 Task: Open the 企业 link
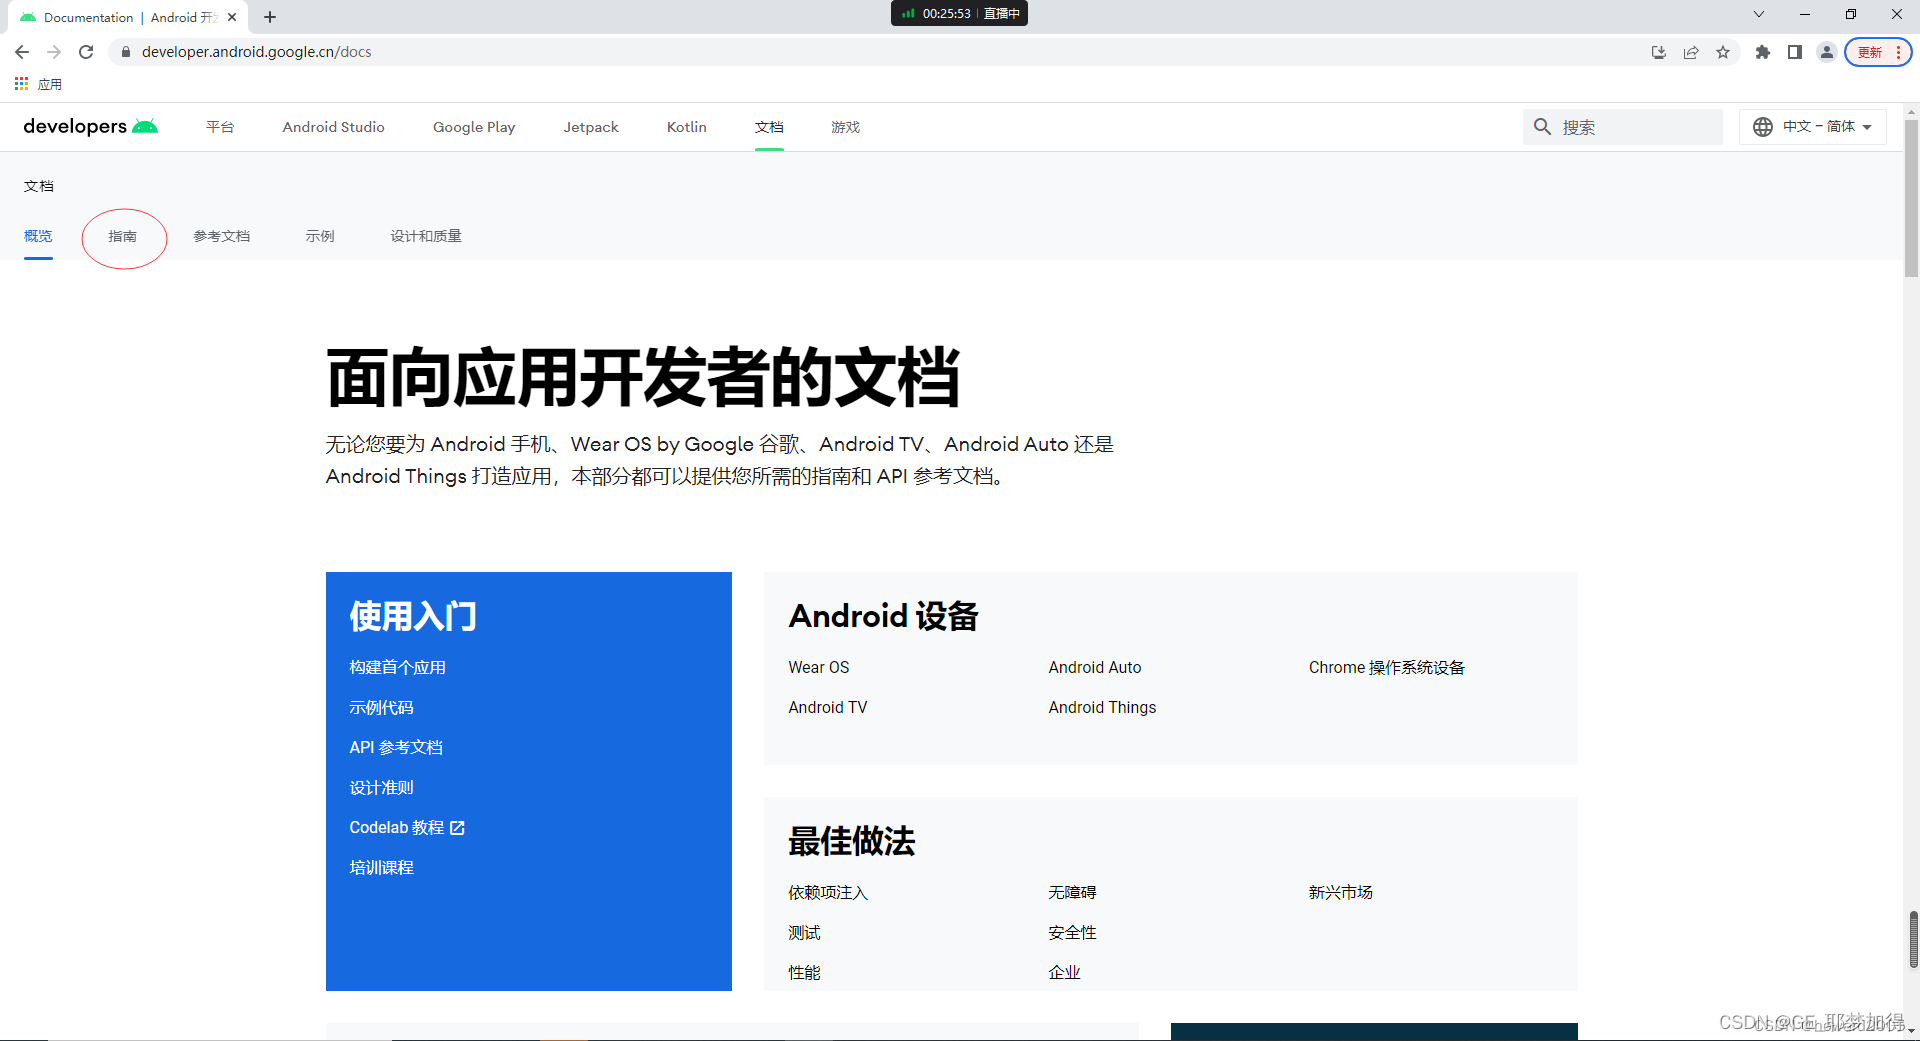point(1064,972)
